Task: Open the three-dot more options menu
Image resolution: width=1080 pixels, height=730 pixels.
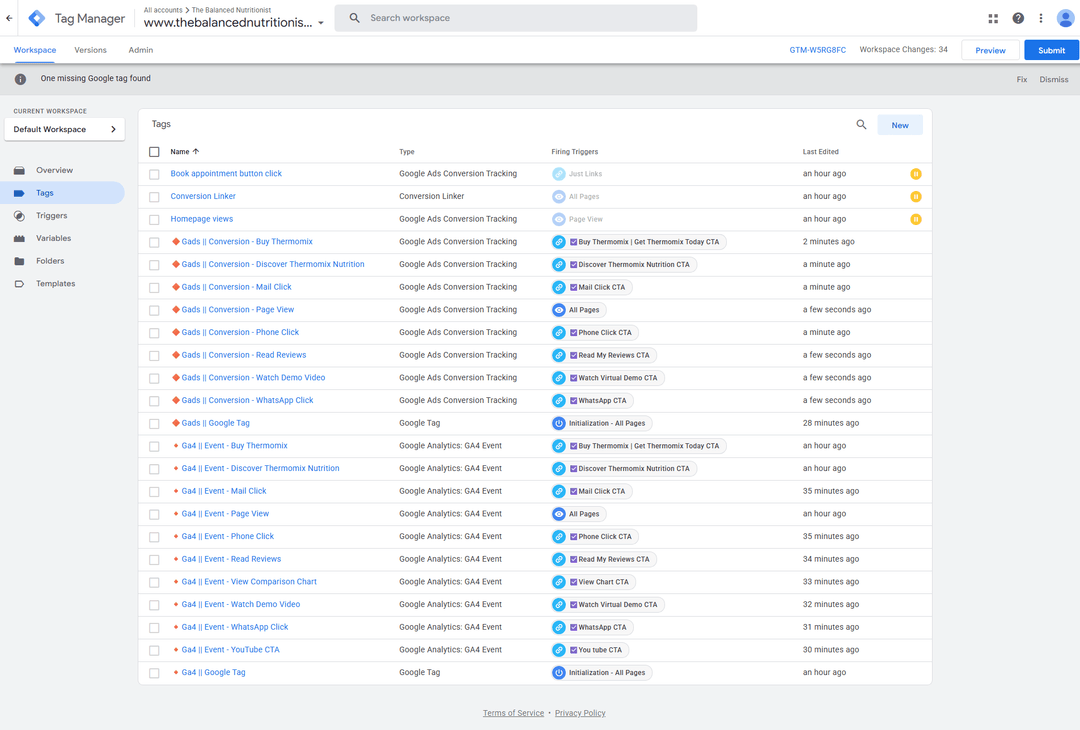Action: click(1041, 19)
